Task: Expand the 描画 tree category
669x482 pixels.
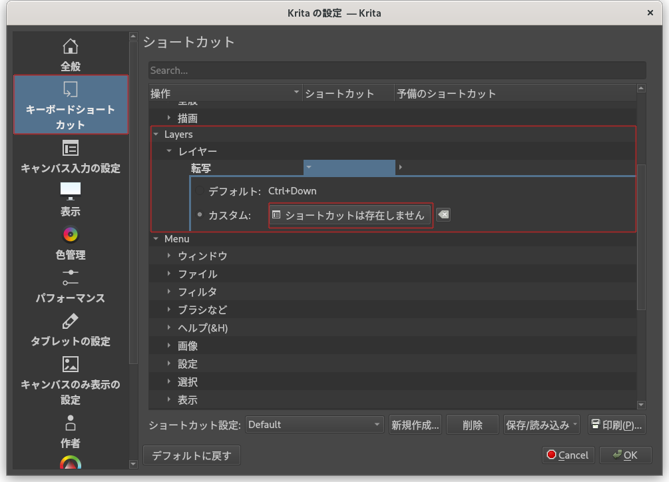Action: (x=169, y=118)
